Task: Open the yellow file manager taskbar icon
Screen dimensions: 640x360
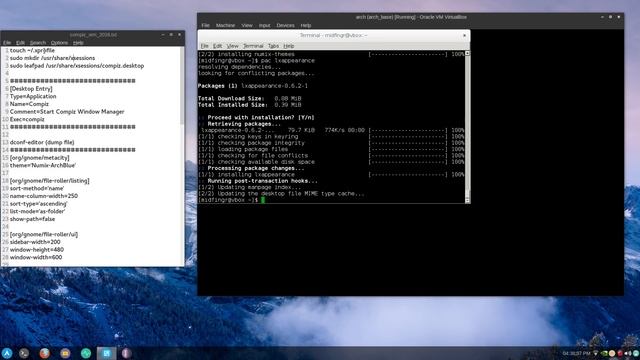Action: point(65,353)
